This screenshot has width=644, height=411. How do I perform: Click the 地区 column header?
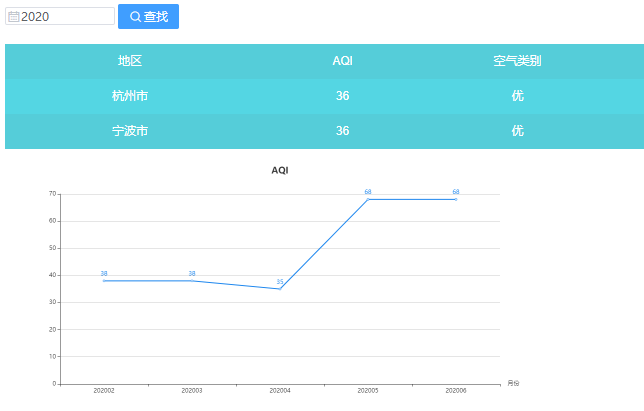tap(130, 61)
